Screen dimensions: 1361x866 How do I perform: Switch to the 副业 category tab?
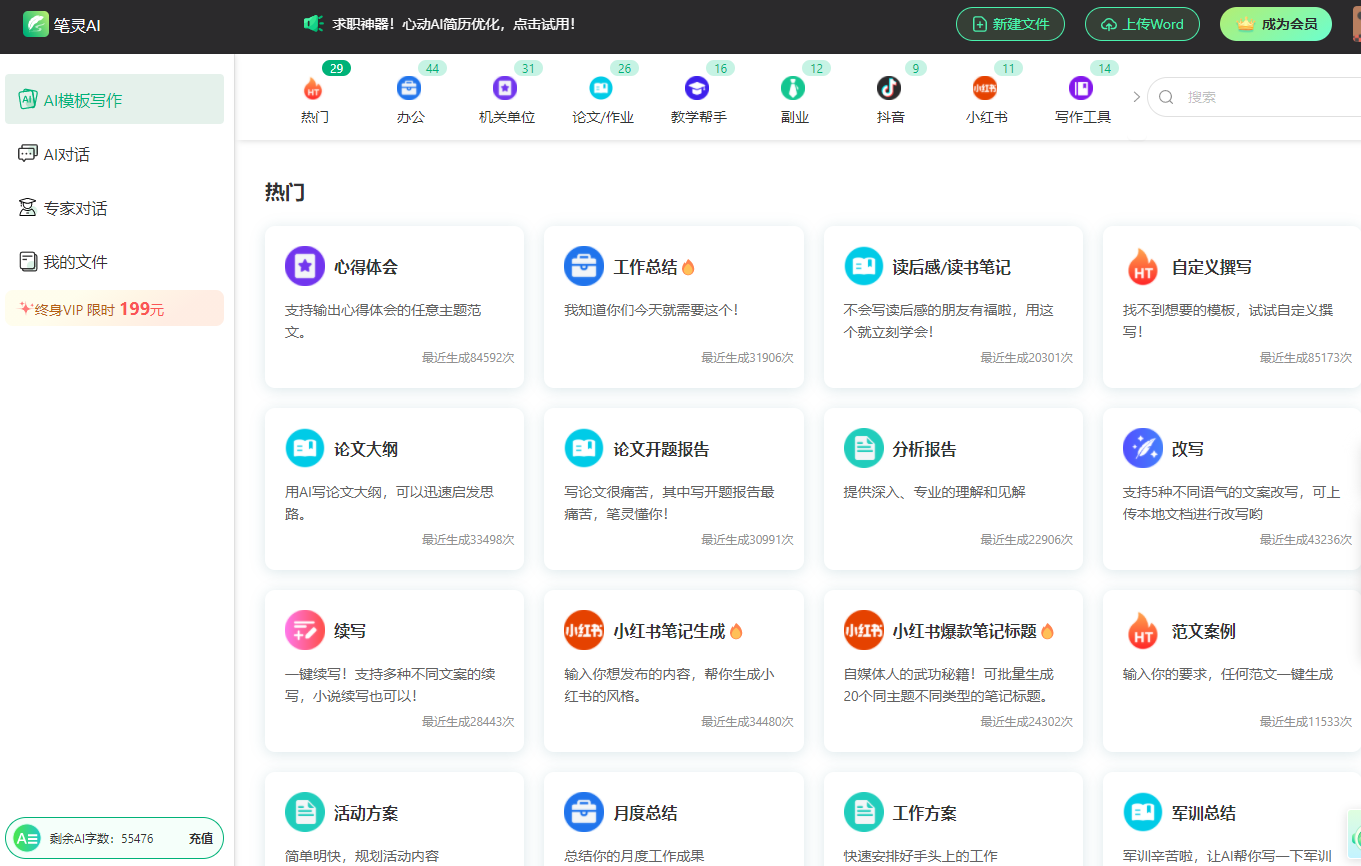tap(794, 98)
